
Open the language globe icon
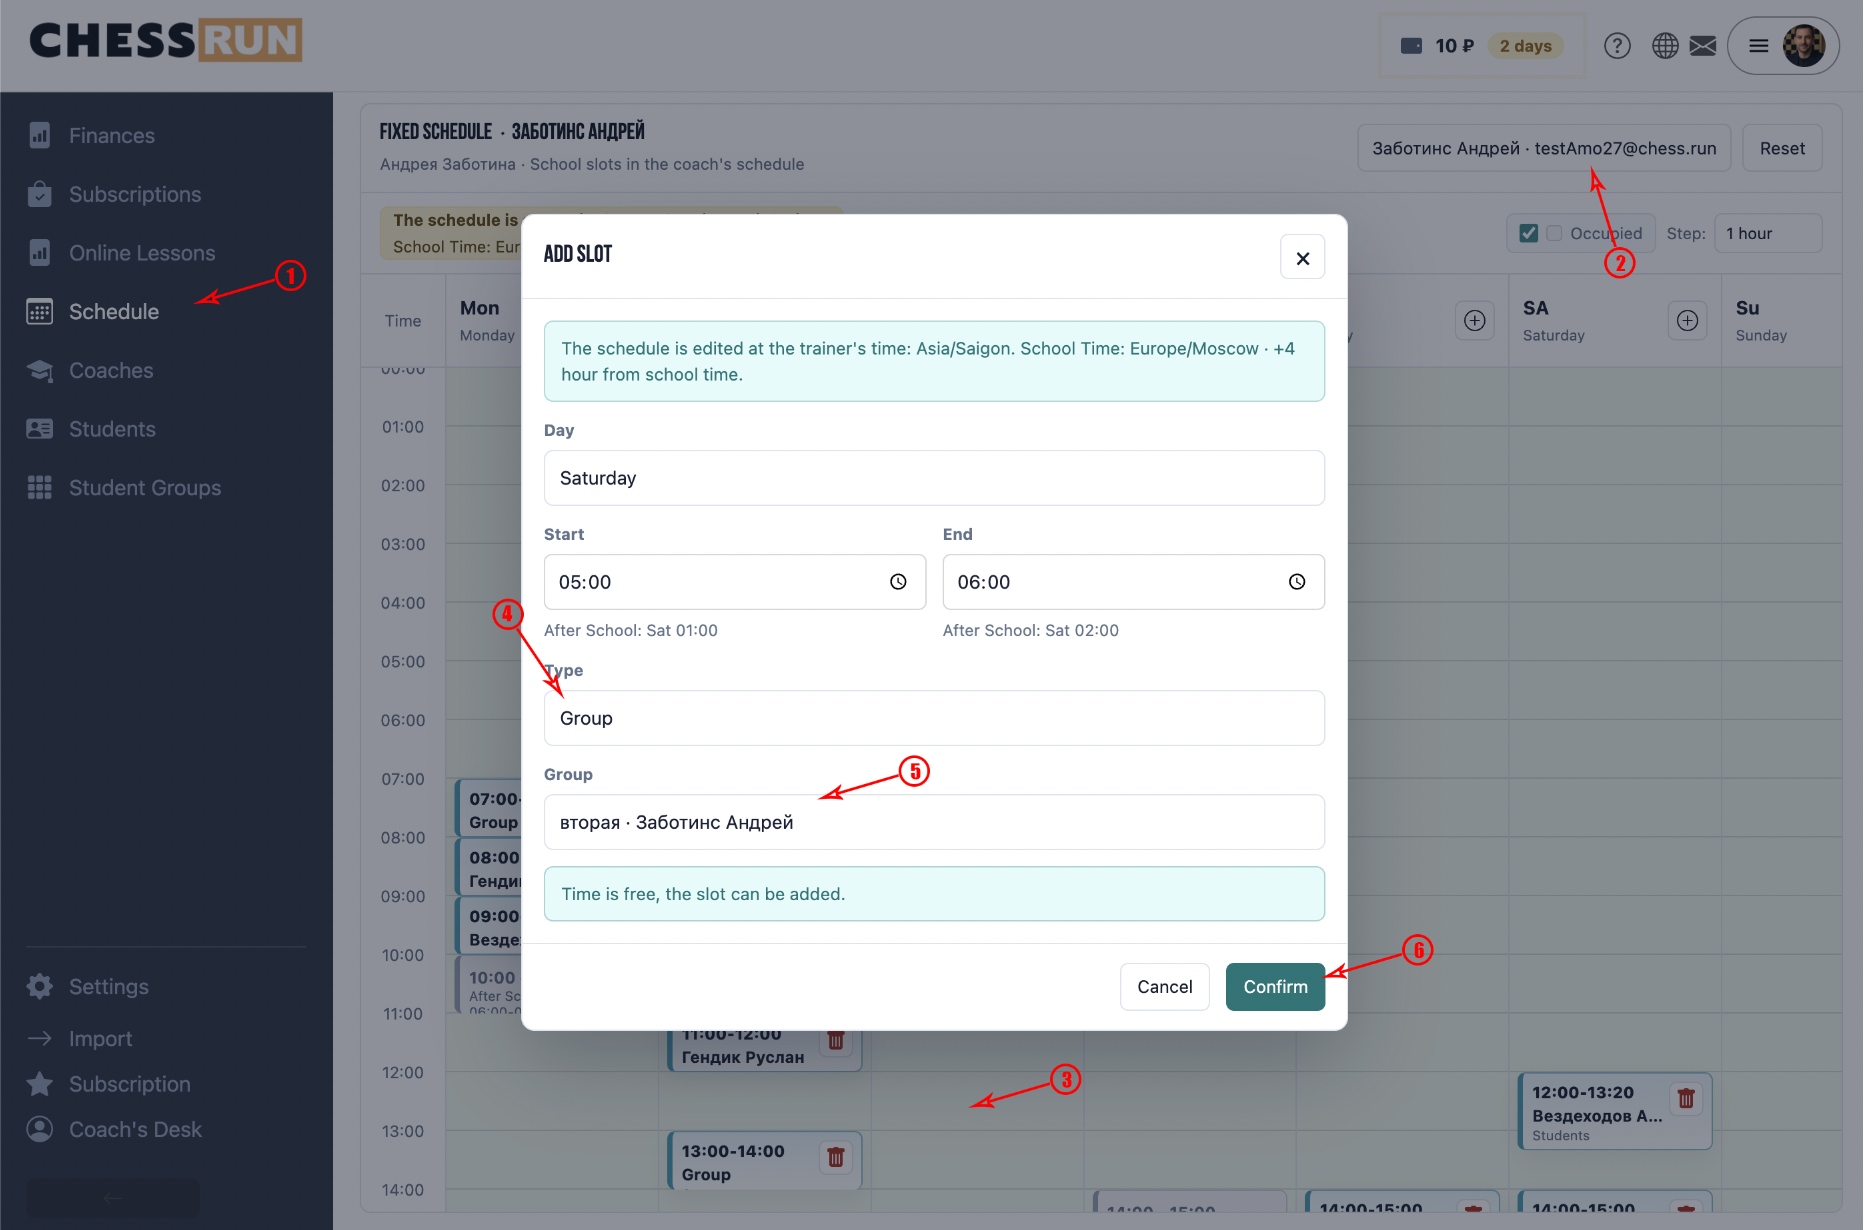(1665, 46)
